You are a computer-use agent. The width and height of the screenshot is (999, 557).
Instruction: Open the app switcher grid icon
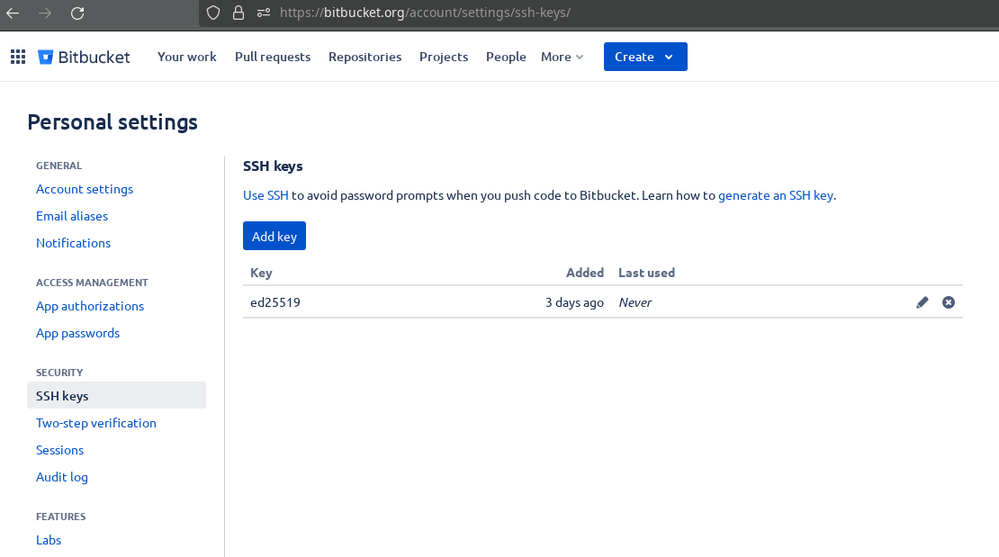coord(18,57)
